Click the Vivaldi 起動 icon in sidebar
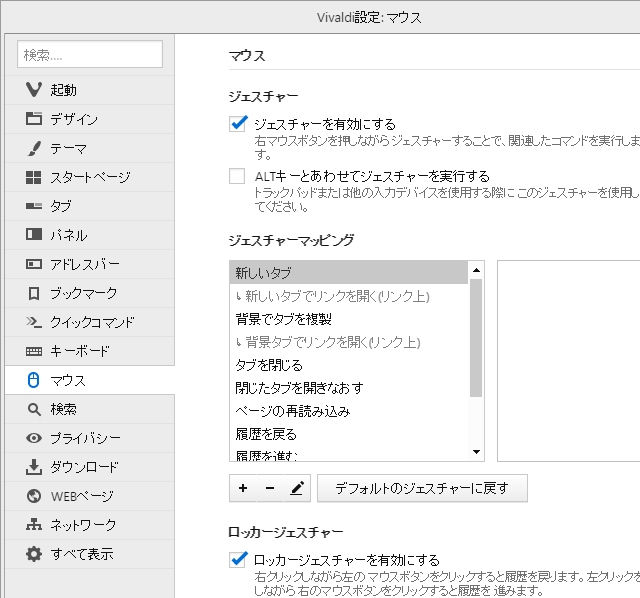Image resolution: width=640 pixels, height=598 pixels. [33, 90]
